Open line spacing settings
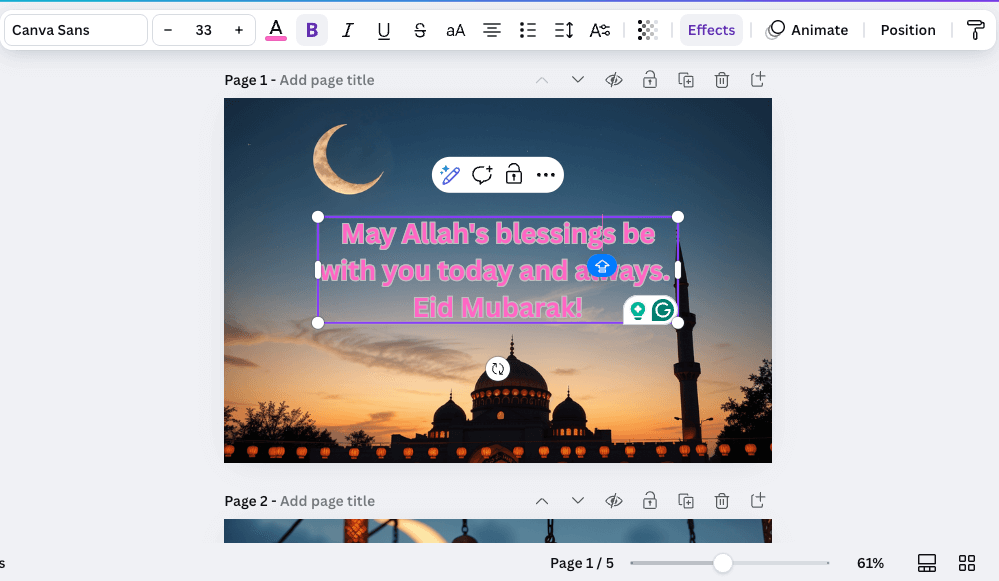This screenshot has width=999, height=581. [564, 30]
